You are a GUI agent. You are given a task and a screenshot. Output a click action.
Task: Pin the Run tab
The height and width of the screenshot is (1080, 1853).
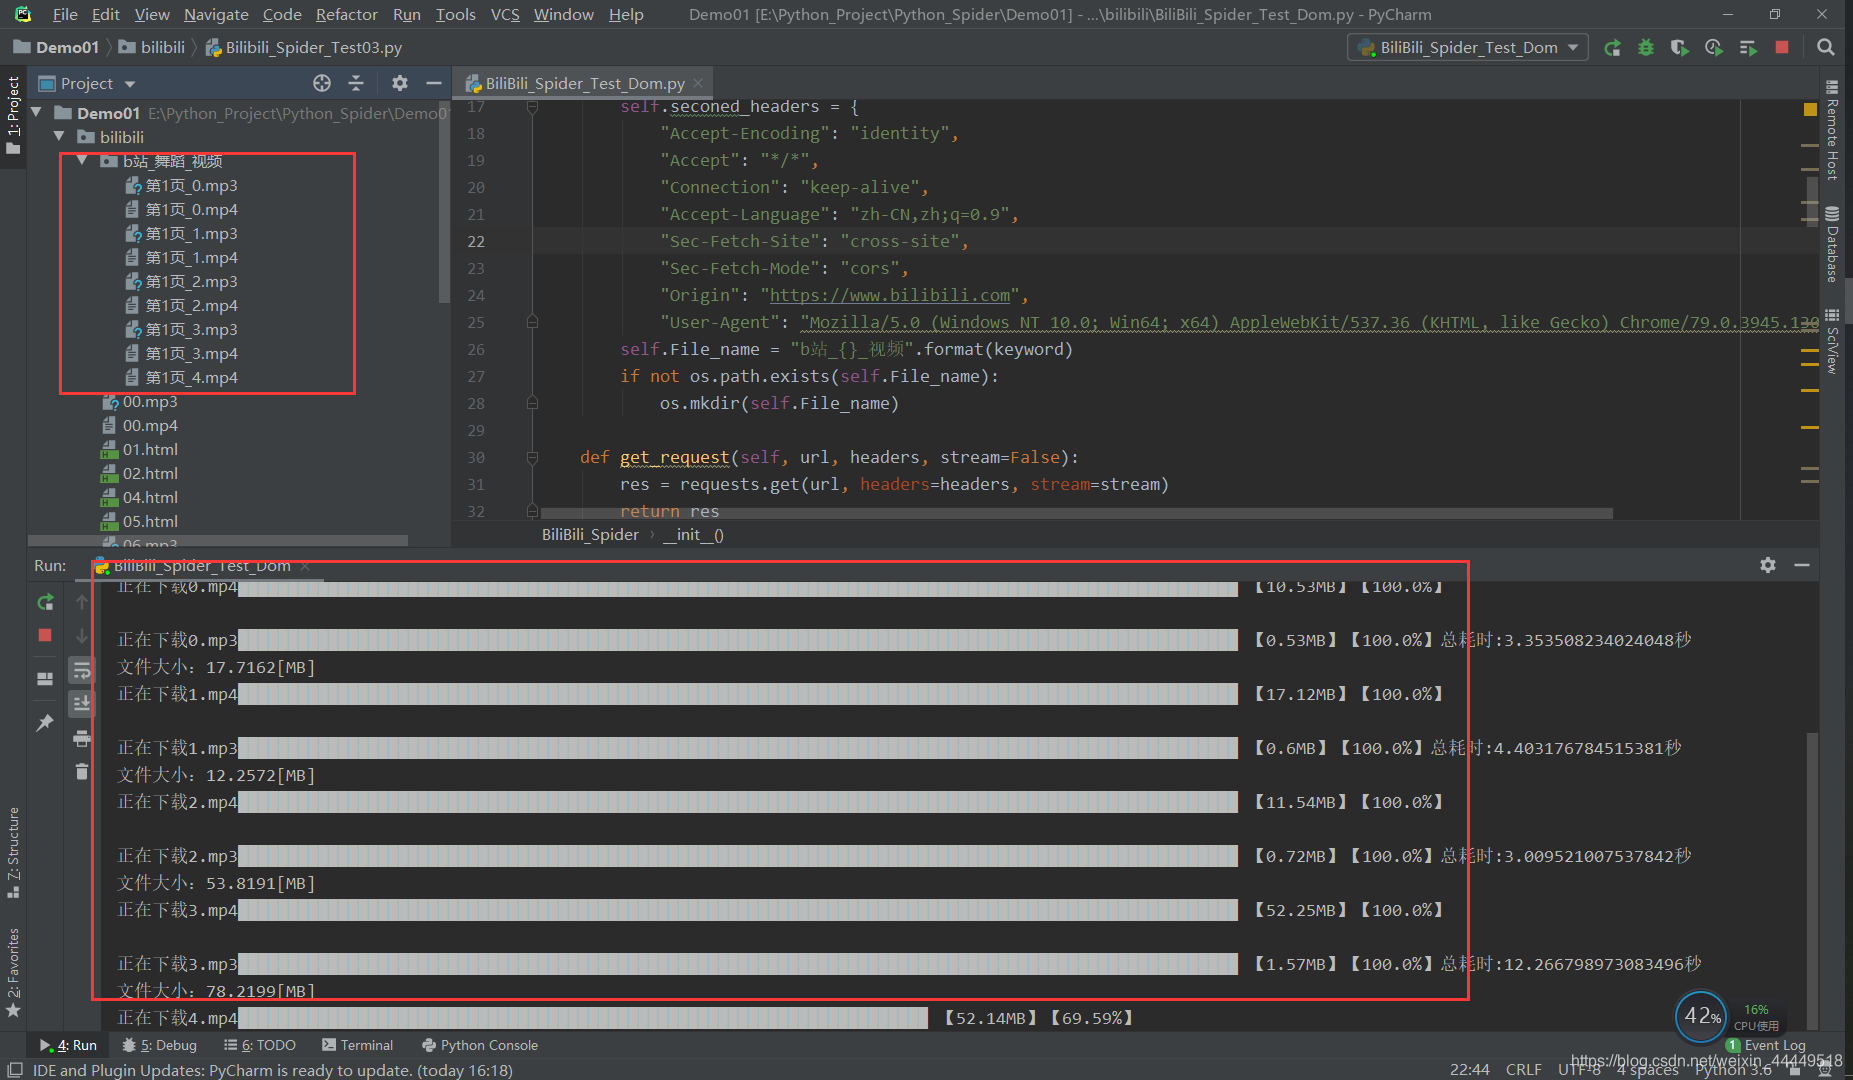[45, 722]
